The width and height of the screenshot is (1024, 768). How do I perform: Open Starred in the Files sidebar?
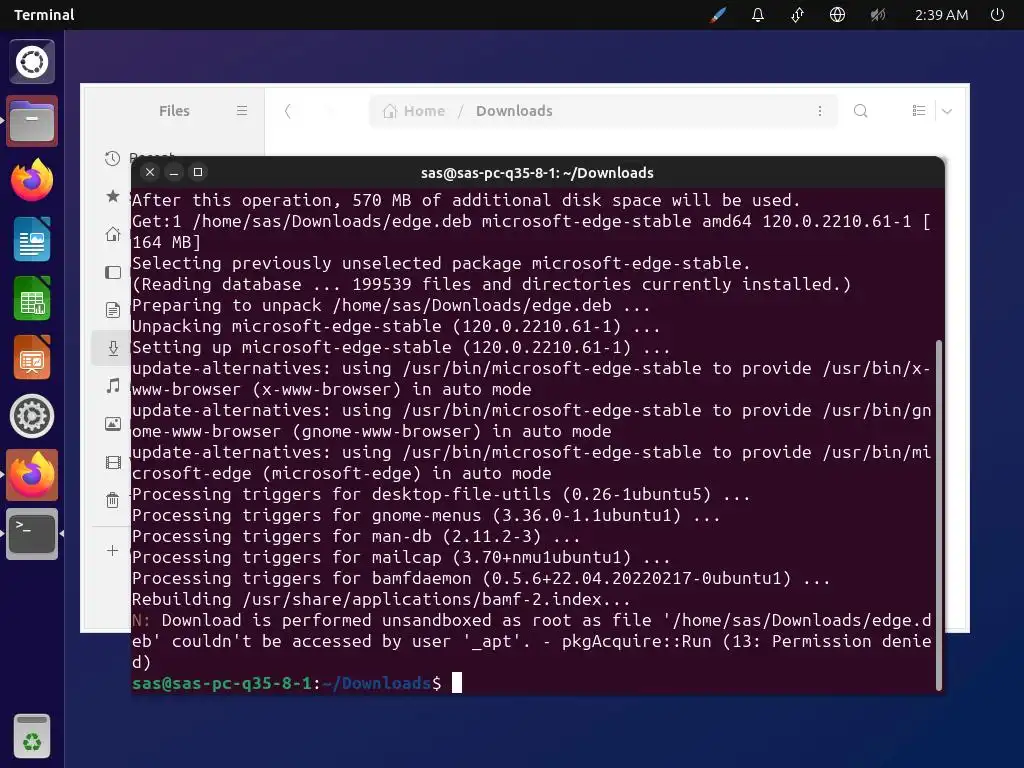pyautogui.click(x=113, y=196)
